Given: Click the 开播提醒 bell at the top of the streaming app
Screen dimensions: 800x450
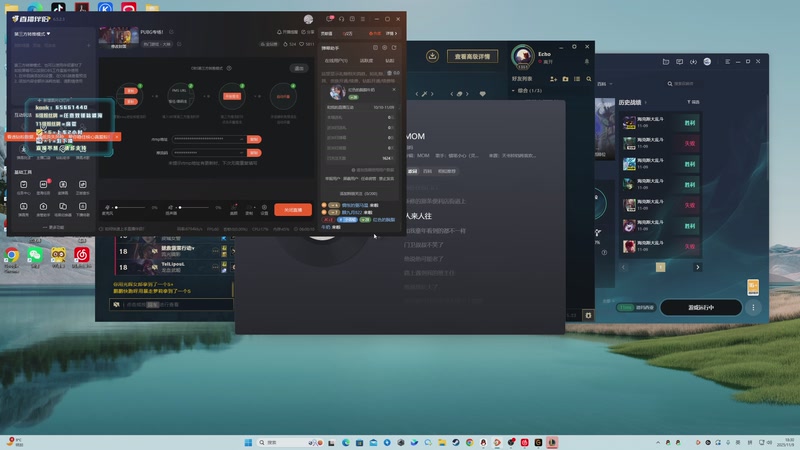Looking at the screenshot, I should [287, 32].
